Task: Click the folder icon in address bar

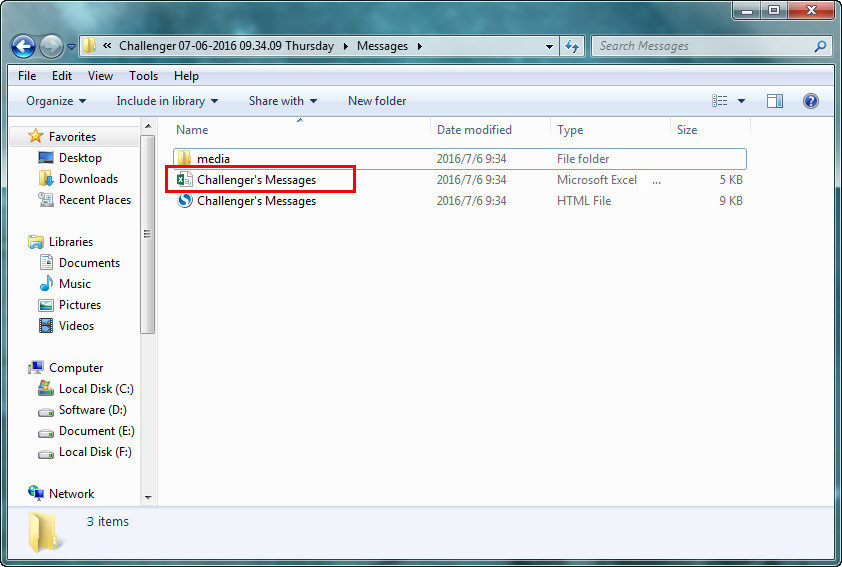Action: click(89, 46)
